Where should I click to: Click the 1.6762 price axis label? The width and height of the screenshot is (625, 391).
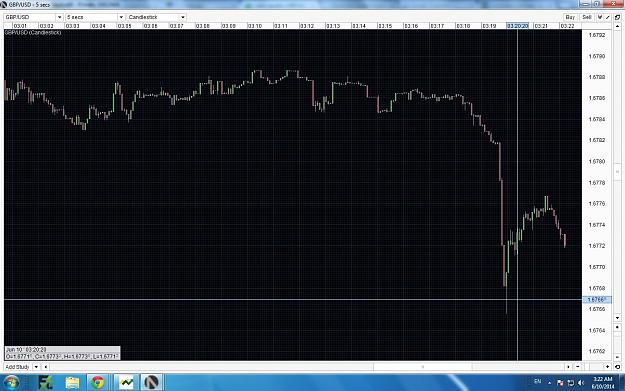pos(597,352)
